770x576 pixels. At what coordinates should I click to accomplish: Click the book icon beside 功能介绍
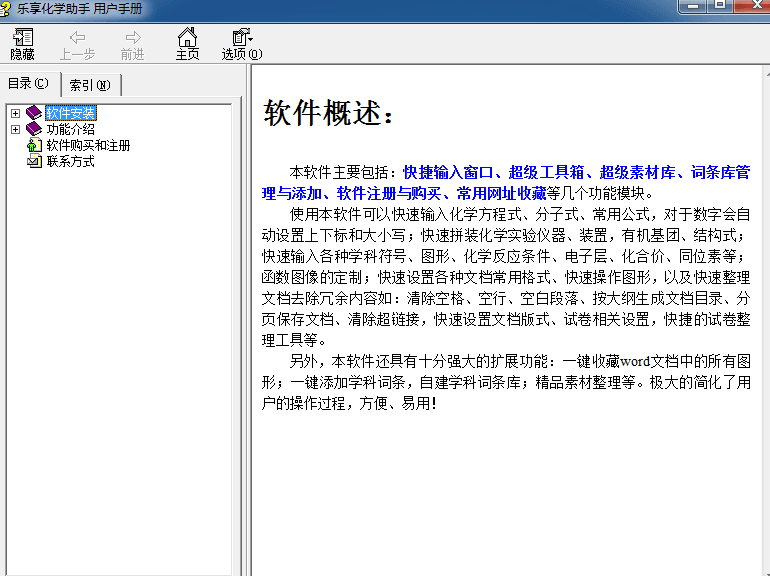[34, 129]
